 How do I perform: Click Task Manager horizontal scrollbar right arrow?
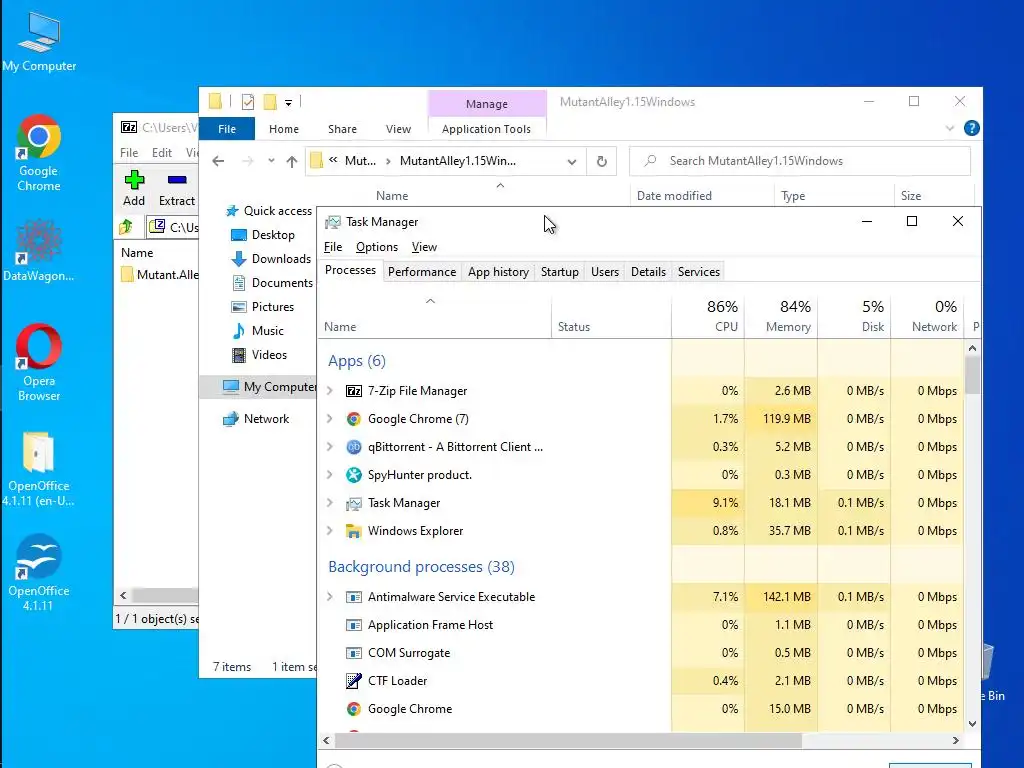[955, 740]
